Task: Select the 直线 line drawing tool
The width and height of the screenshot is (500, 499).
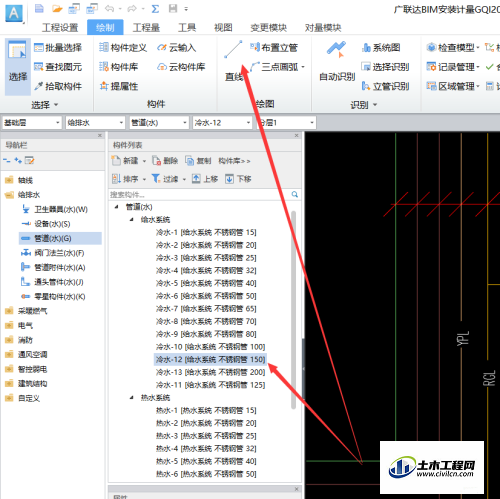Action: pyautogui.click(x=234, y=62)
